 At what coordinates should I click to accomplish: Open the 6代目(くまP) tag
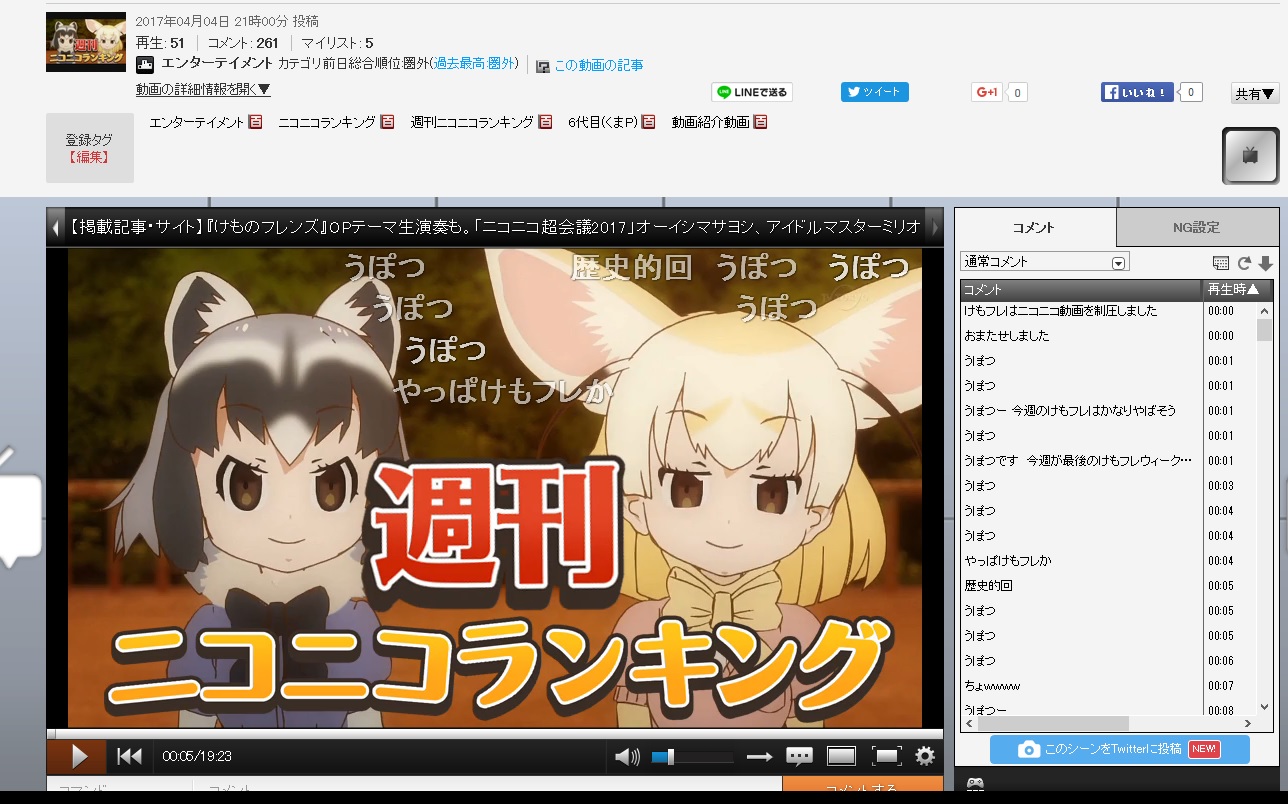coord(603,122)
